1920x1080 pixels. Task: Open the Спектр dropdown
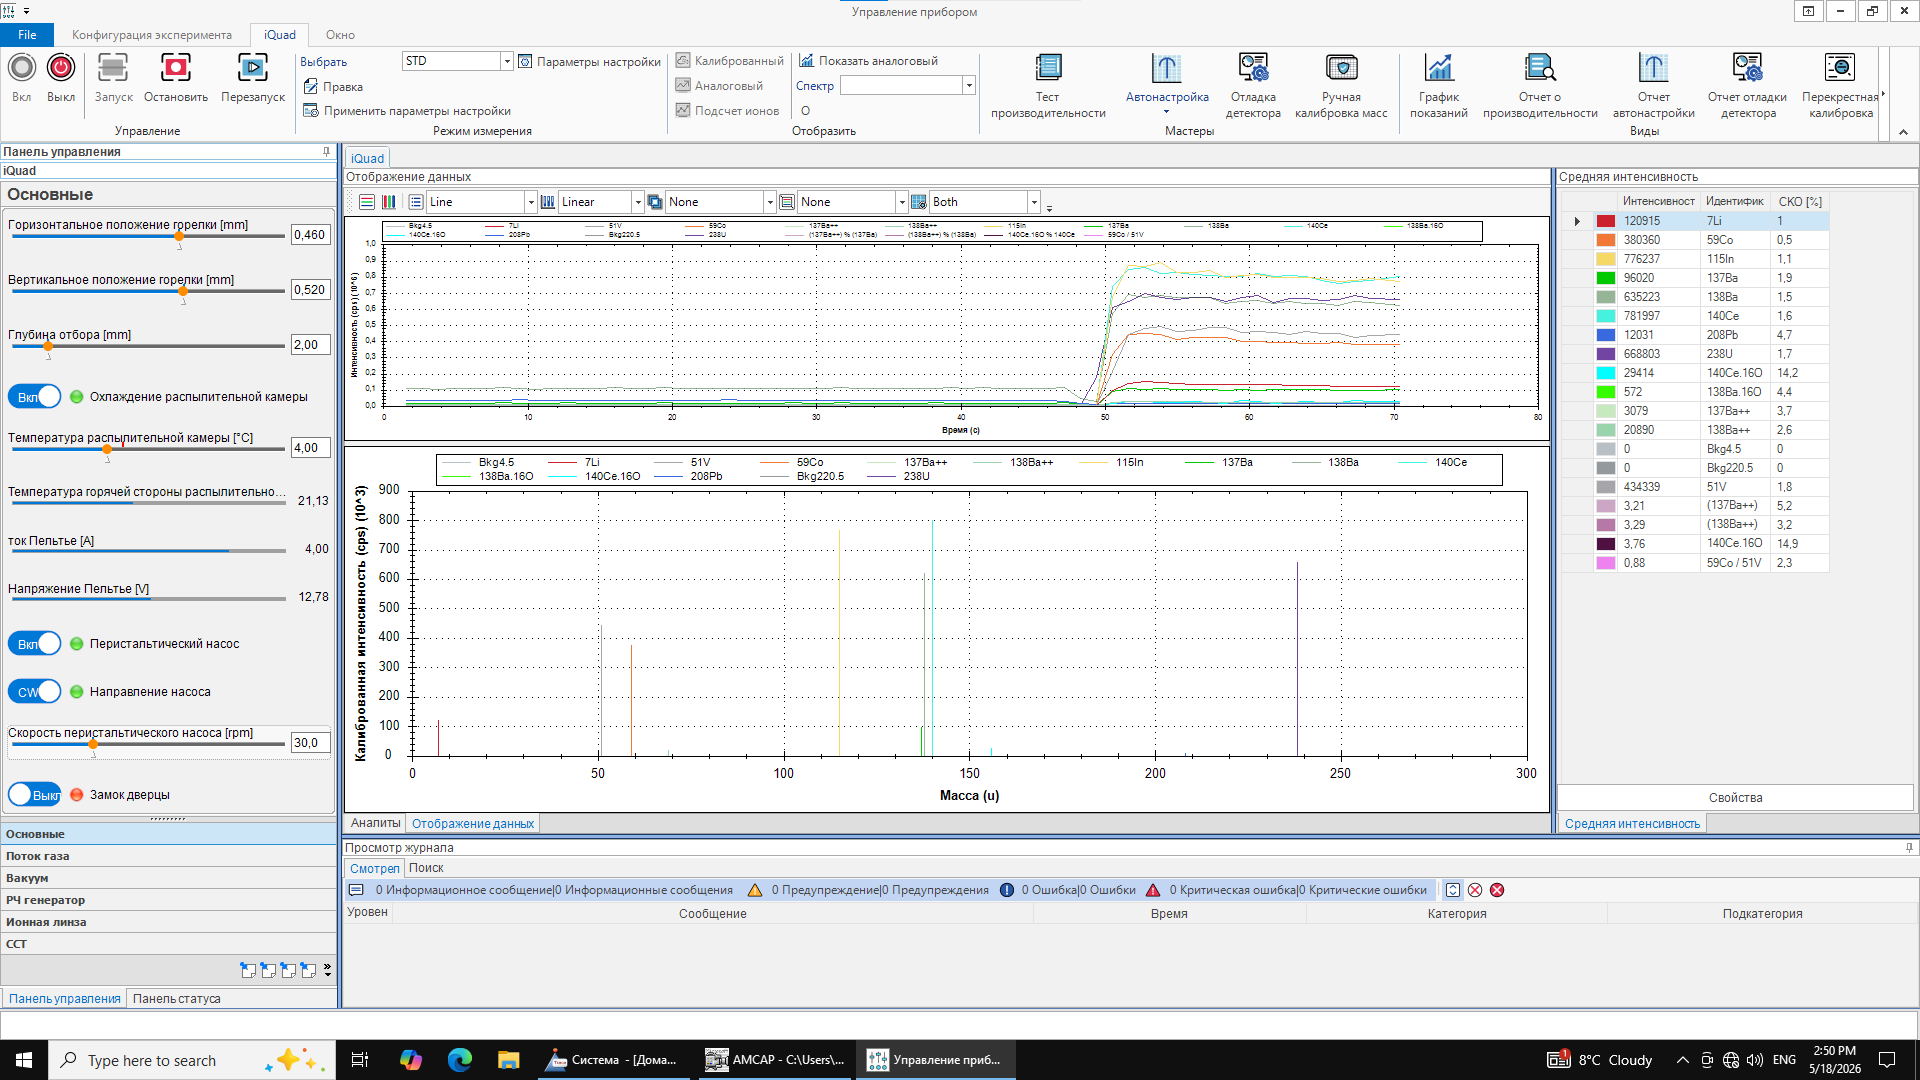point(969,86)
